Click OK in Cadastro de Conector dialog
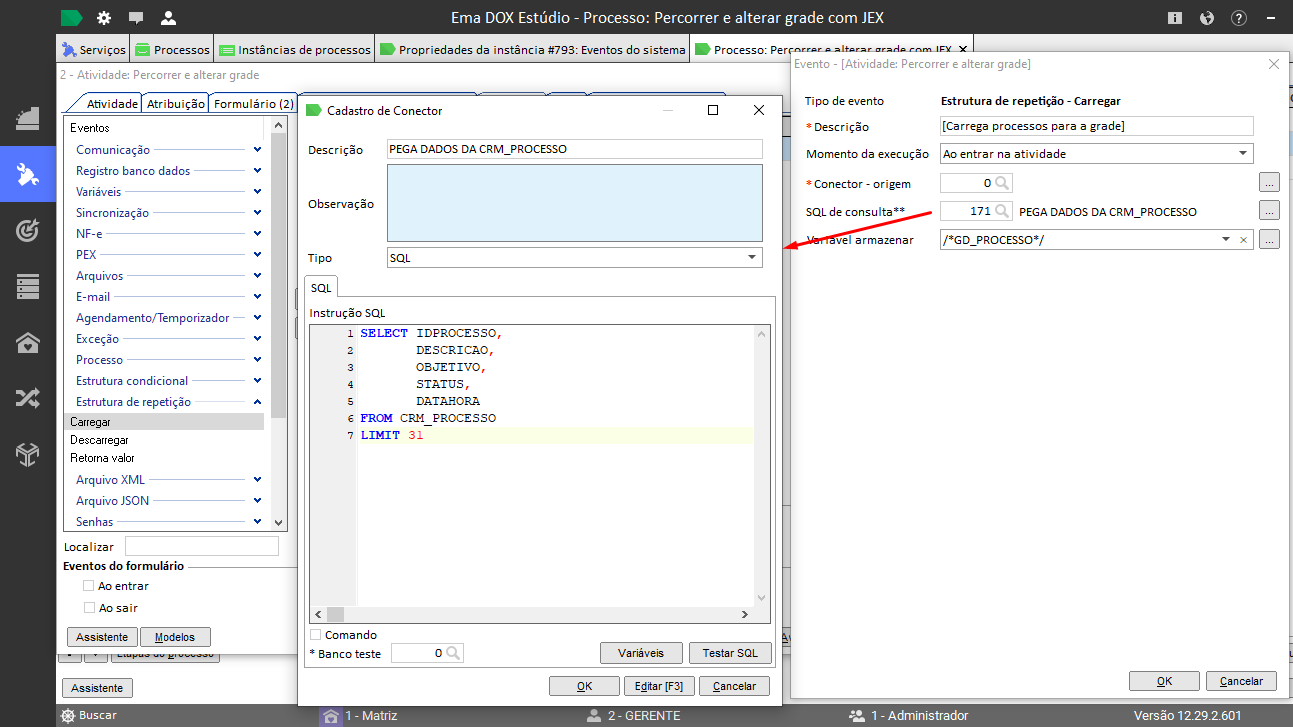The image size is (1293, 727). tap(584, 686)
